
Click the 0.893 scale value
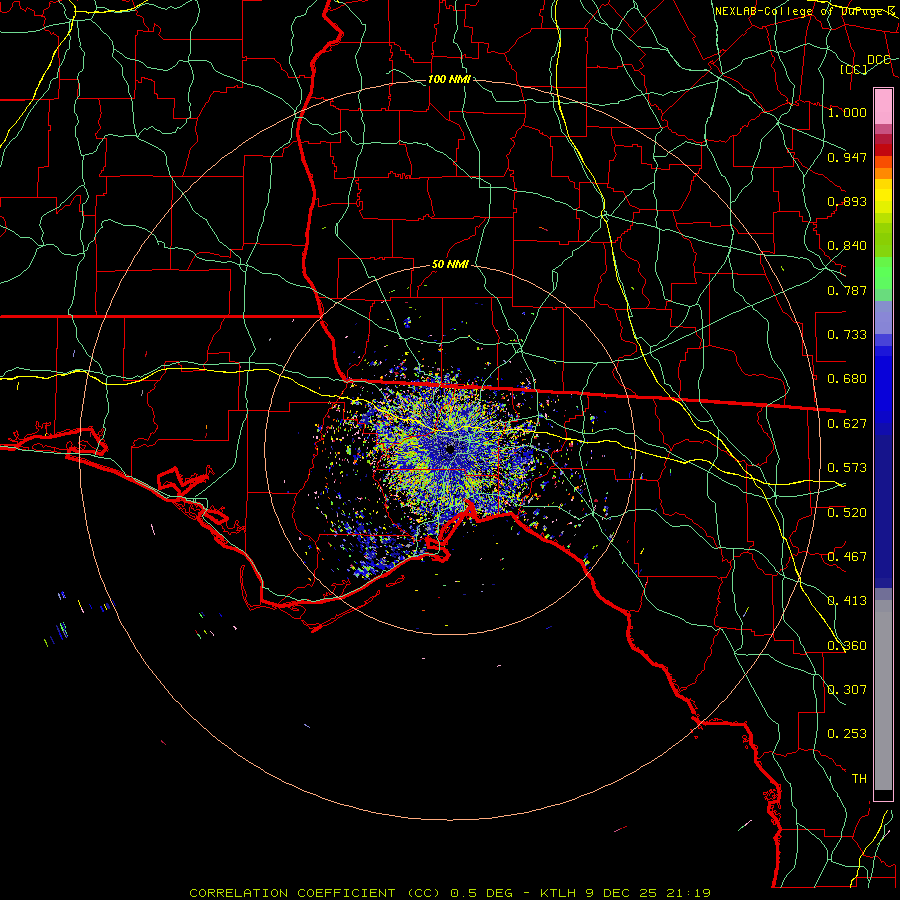point(847,201)
